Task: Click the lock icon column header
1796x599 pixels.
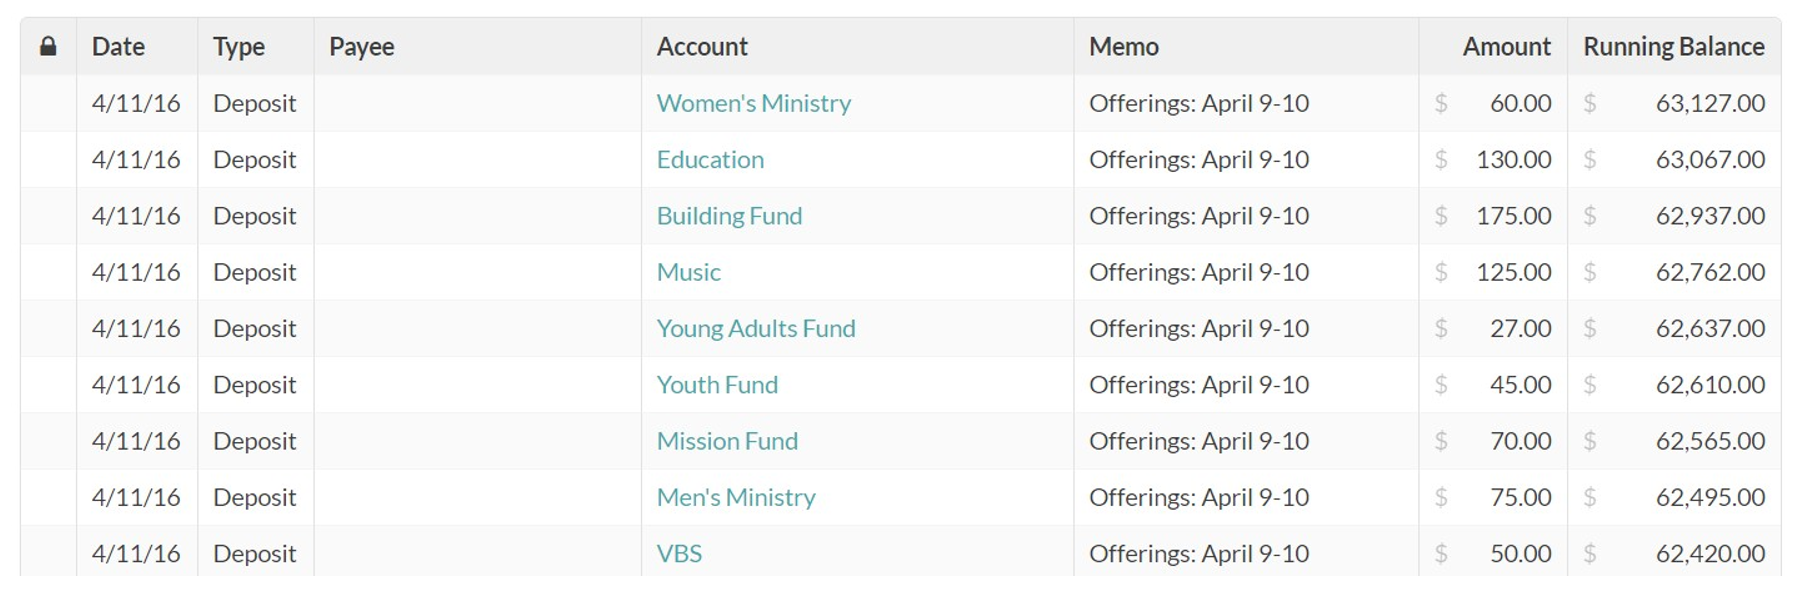Action: (x=48, y=46)
